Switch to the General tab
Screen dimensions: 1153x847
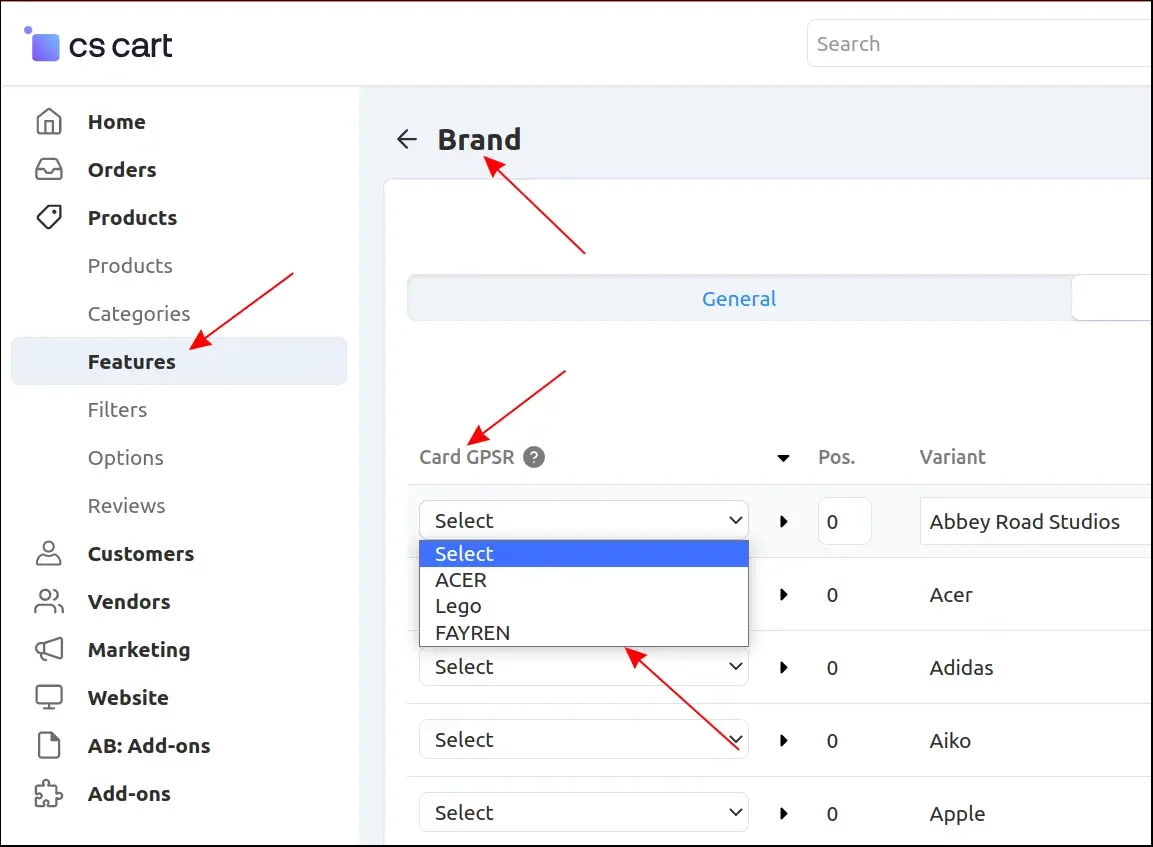coord(739,298)
